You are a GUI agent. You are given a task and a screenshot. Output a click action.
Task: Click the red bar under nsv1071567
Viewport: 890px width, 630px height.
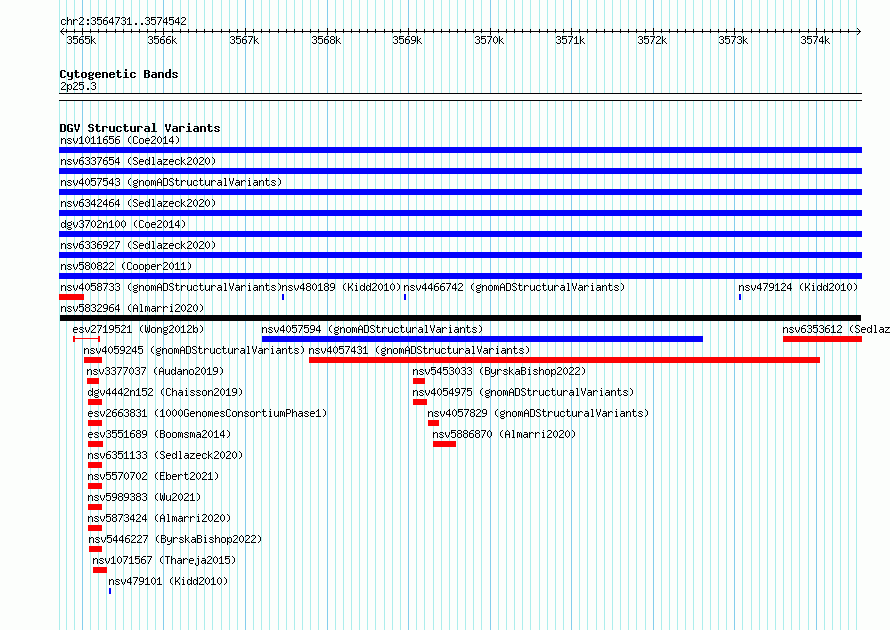click(x=100, y=570)
